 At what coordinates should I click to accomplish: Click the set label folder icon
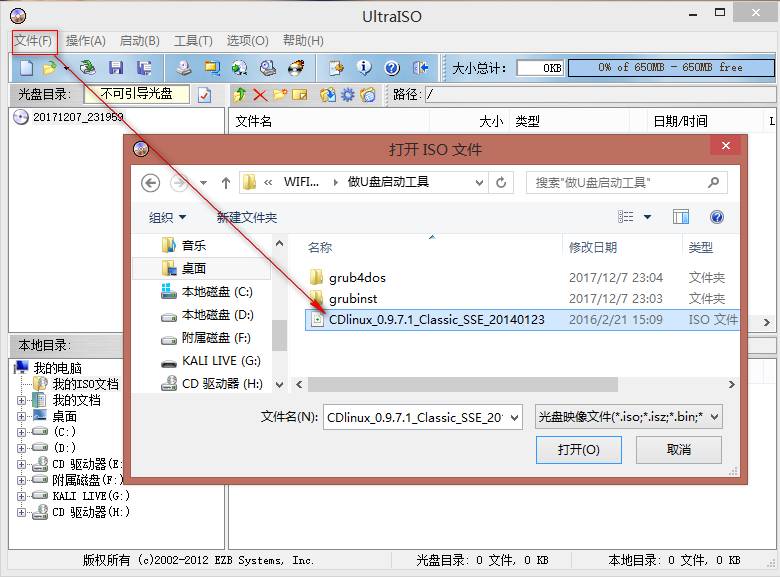[368, 95]
